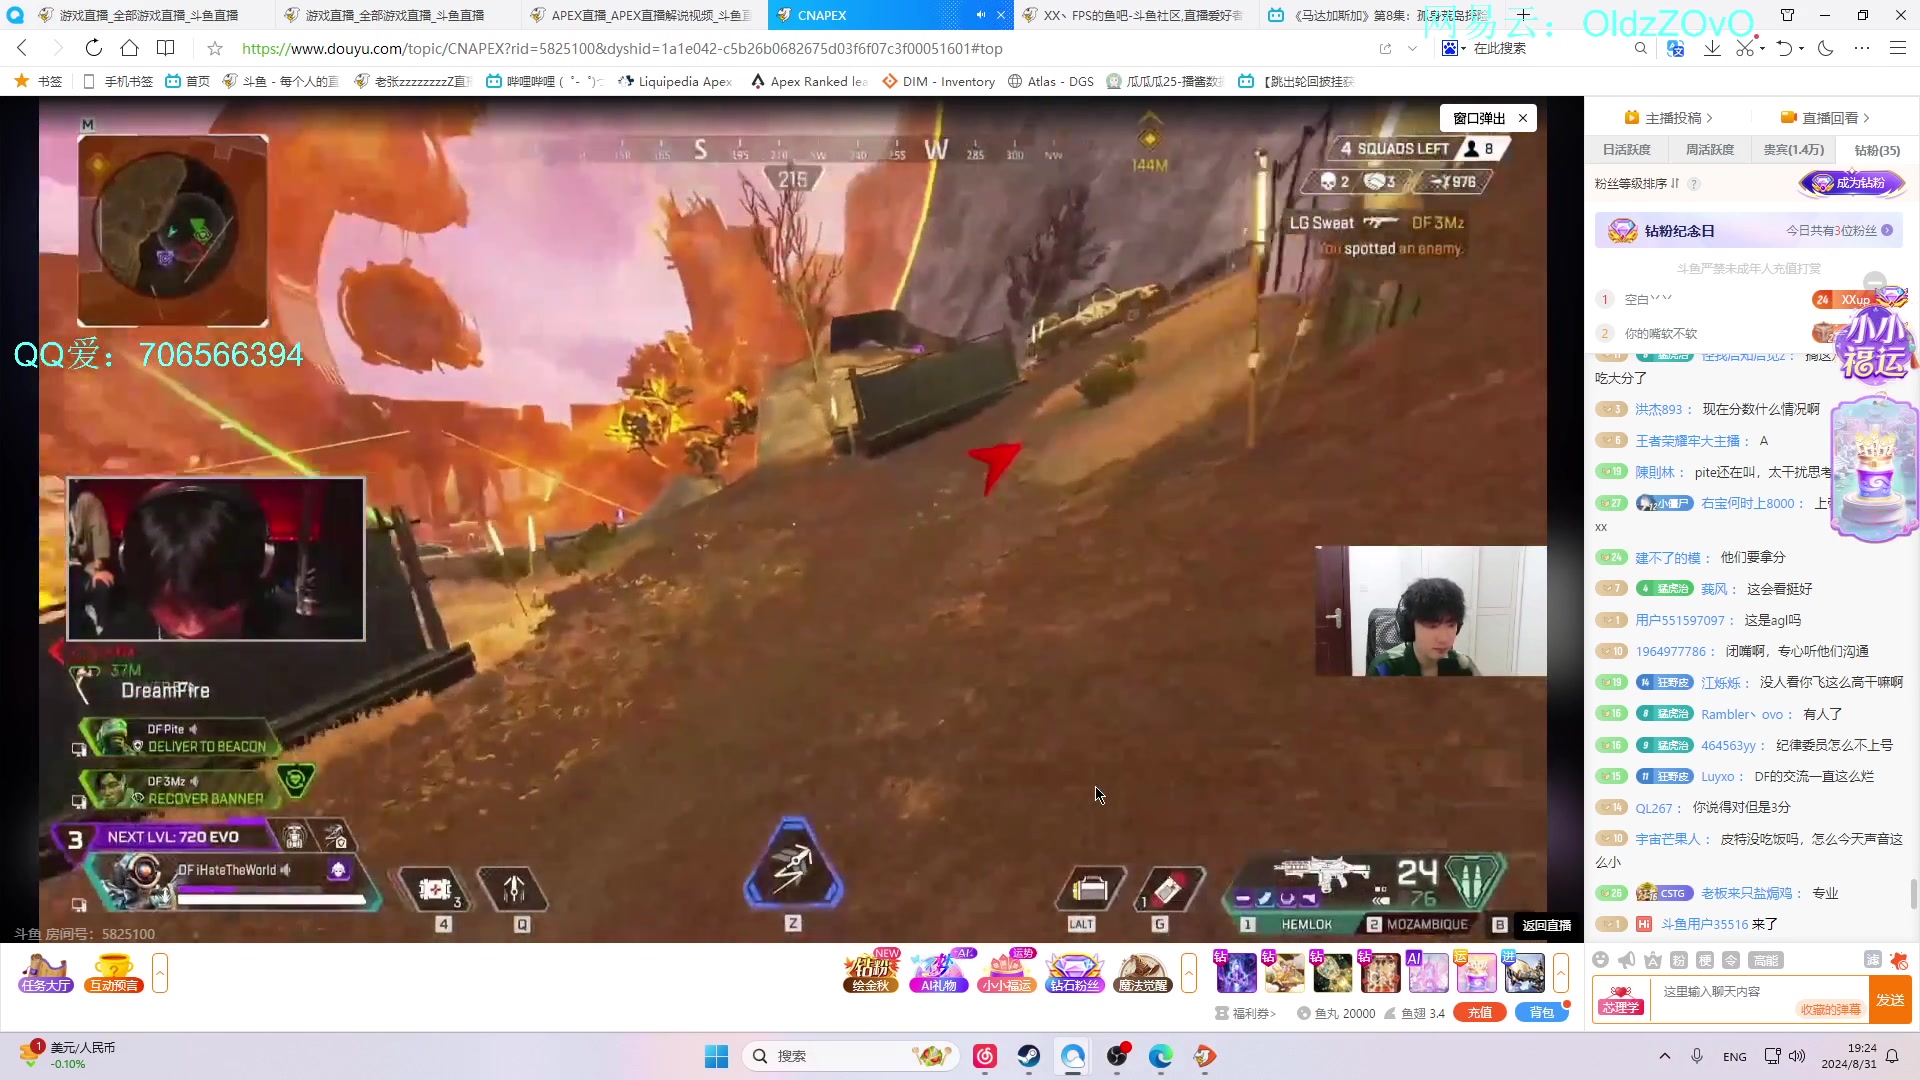Select the first diamond gift thumbnail
Screen dimensions: 1920x1080
1235,973
